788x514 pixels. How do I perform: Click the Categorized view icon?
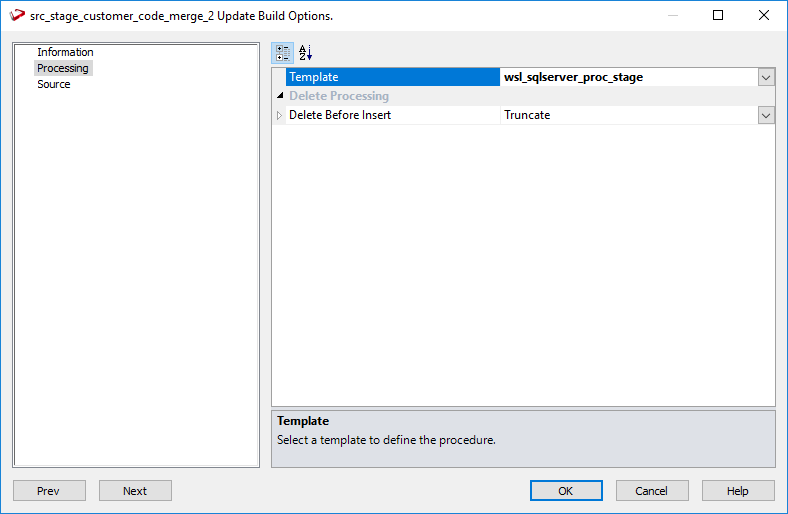[x=282, y=53]
